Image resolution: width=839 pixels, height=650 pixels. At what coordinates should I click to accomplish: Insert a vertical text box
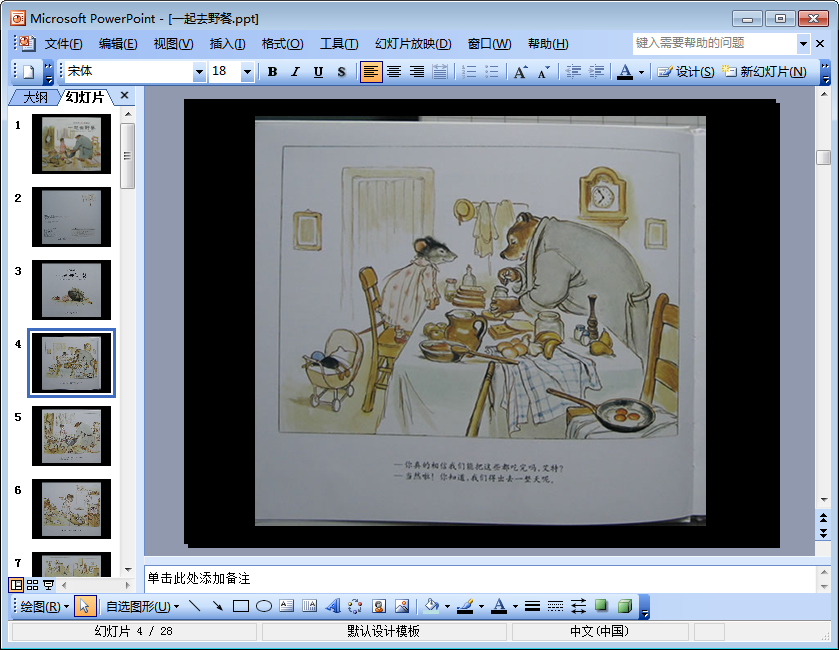(310, 607)
